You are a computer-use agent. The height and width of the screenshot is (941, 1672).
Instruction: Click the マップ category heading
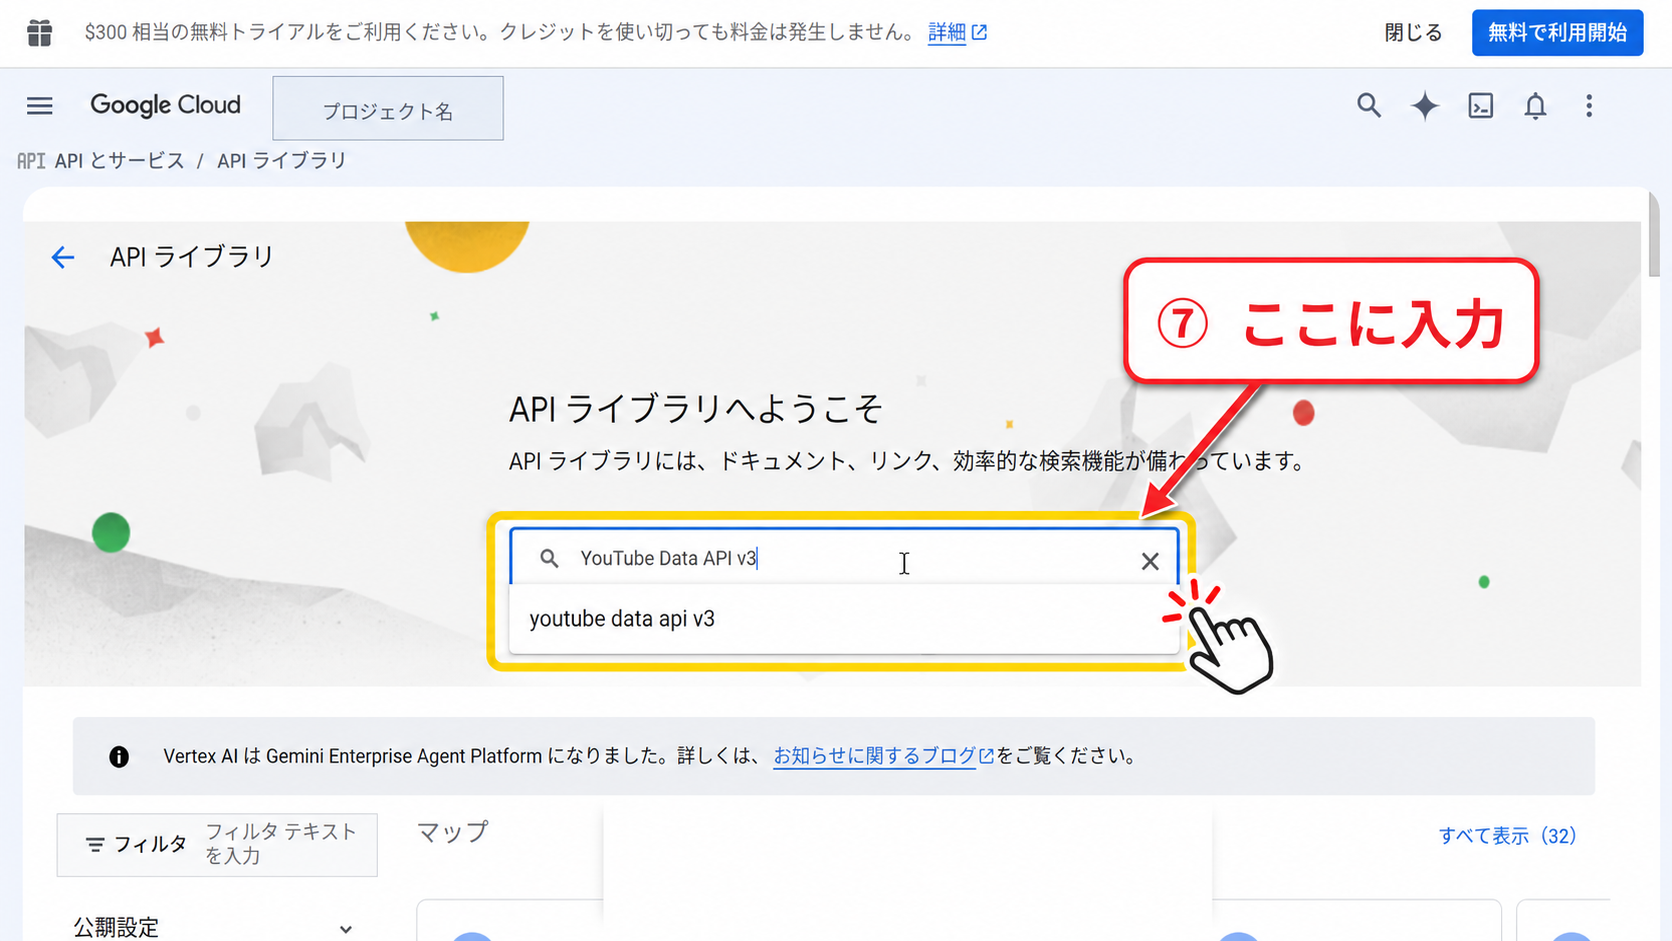452,832
